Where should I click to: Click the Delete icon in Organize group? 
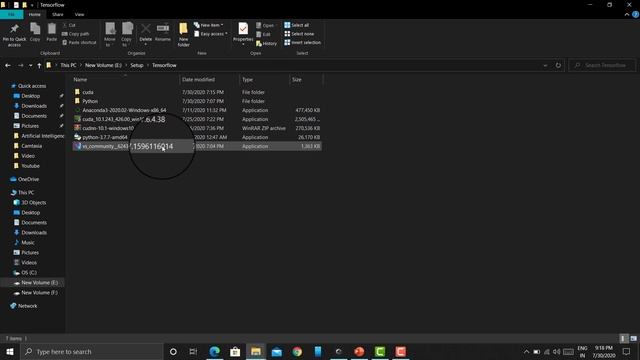coord(145,33)
